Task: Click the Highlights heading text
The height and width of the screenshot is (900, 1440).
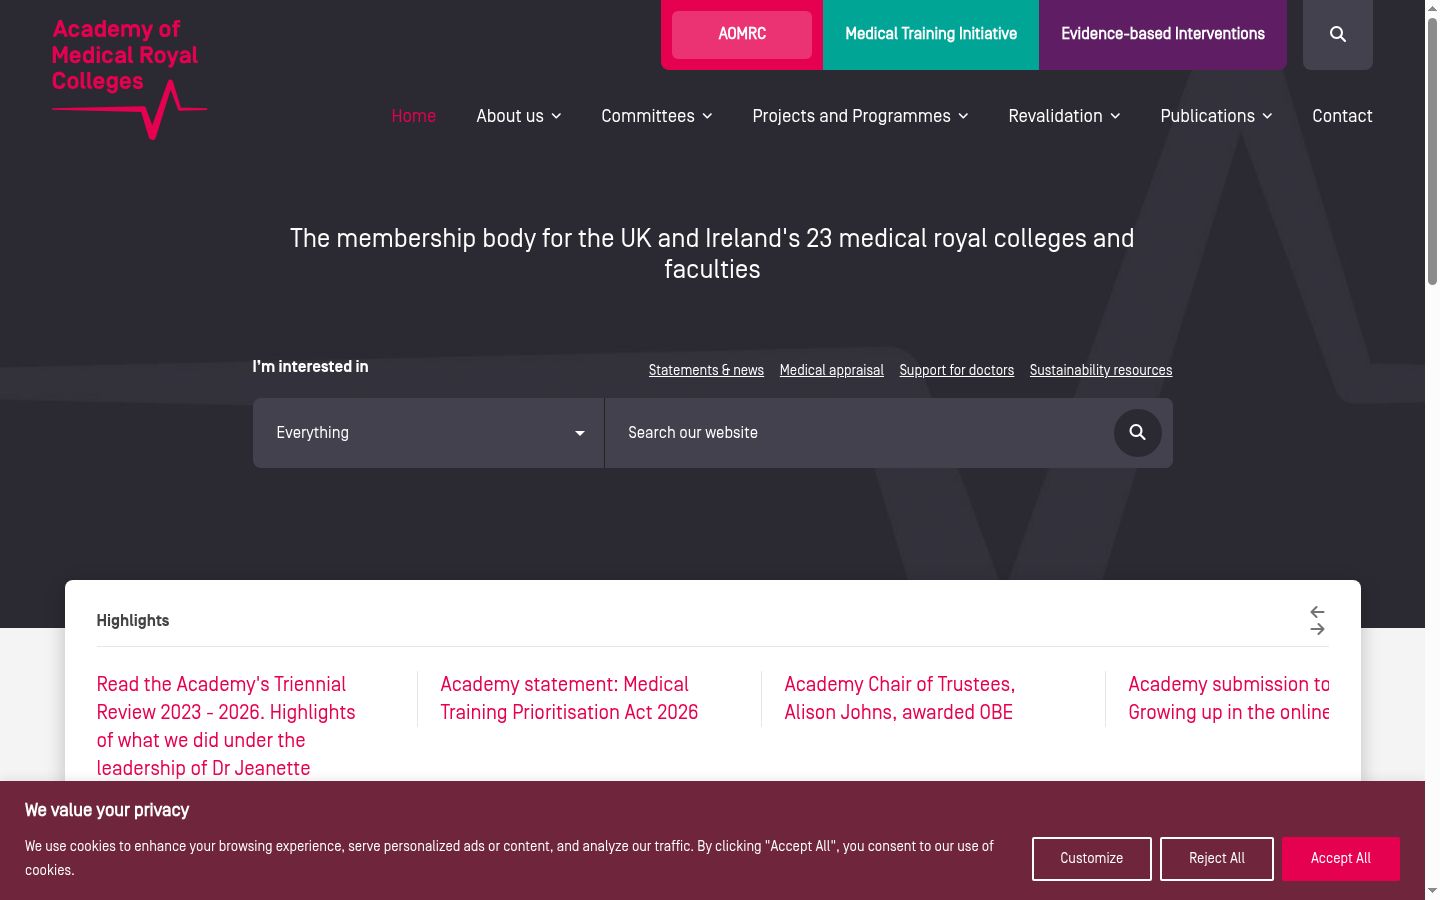Action: coord(133,621)
